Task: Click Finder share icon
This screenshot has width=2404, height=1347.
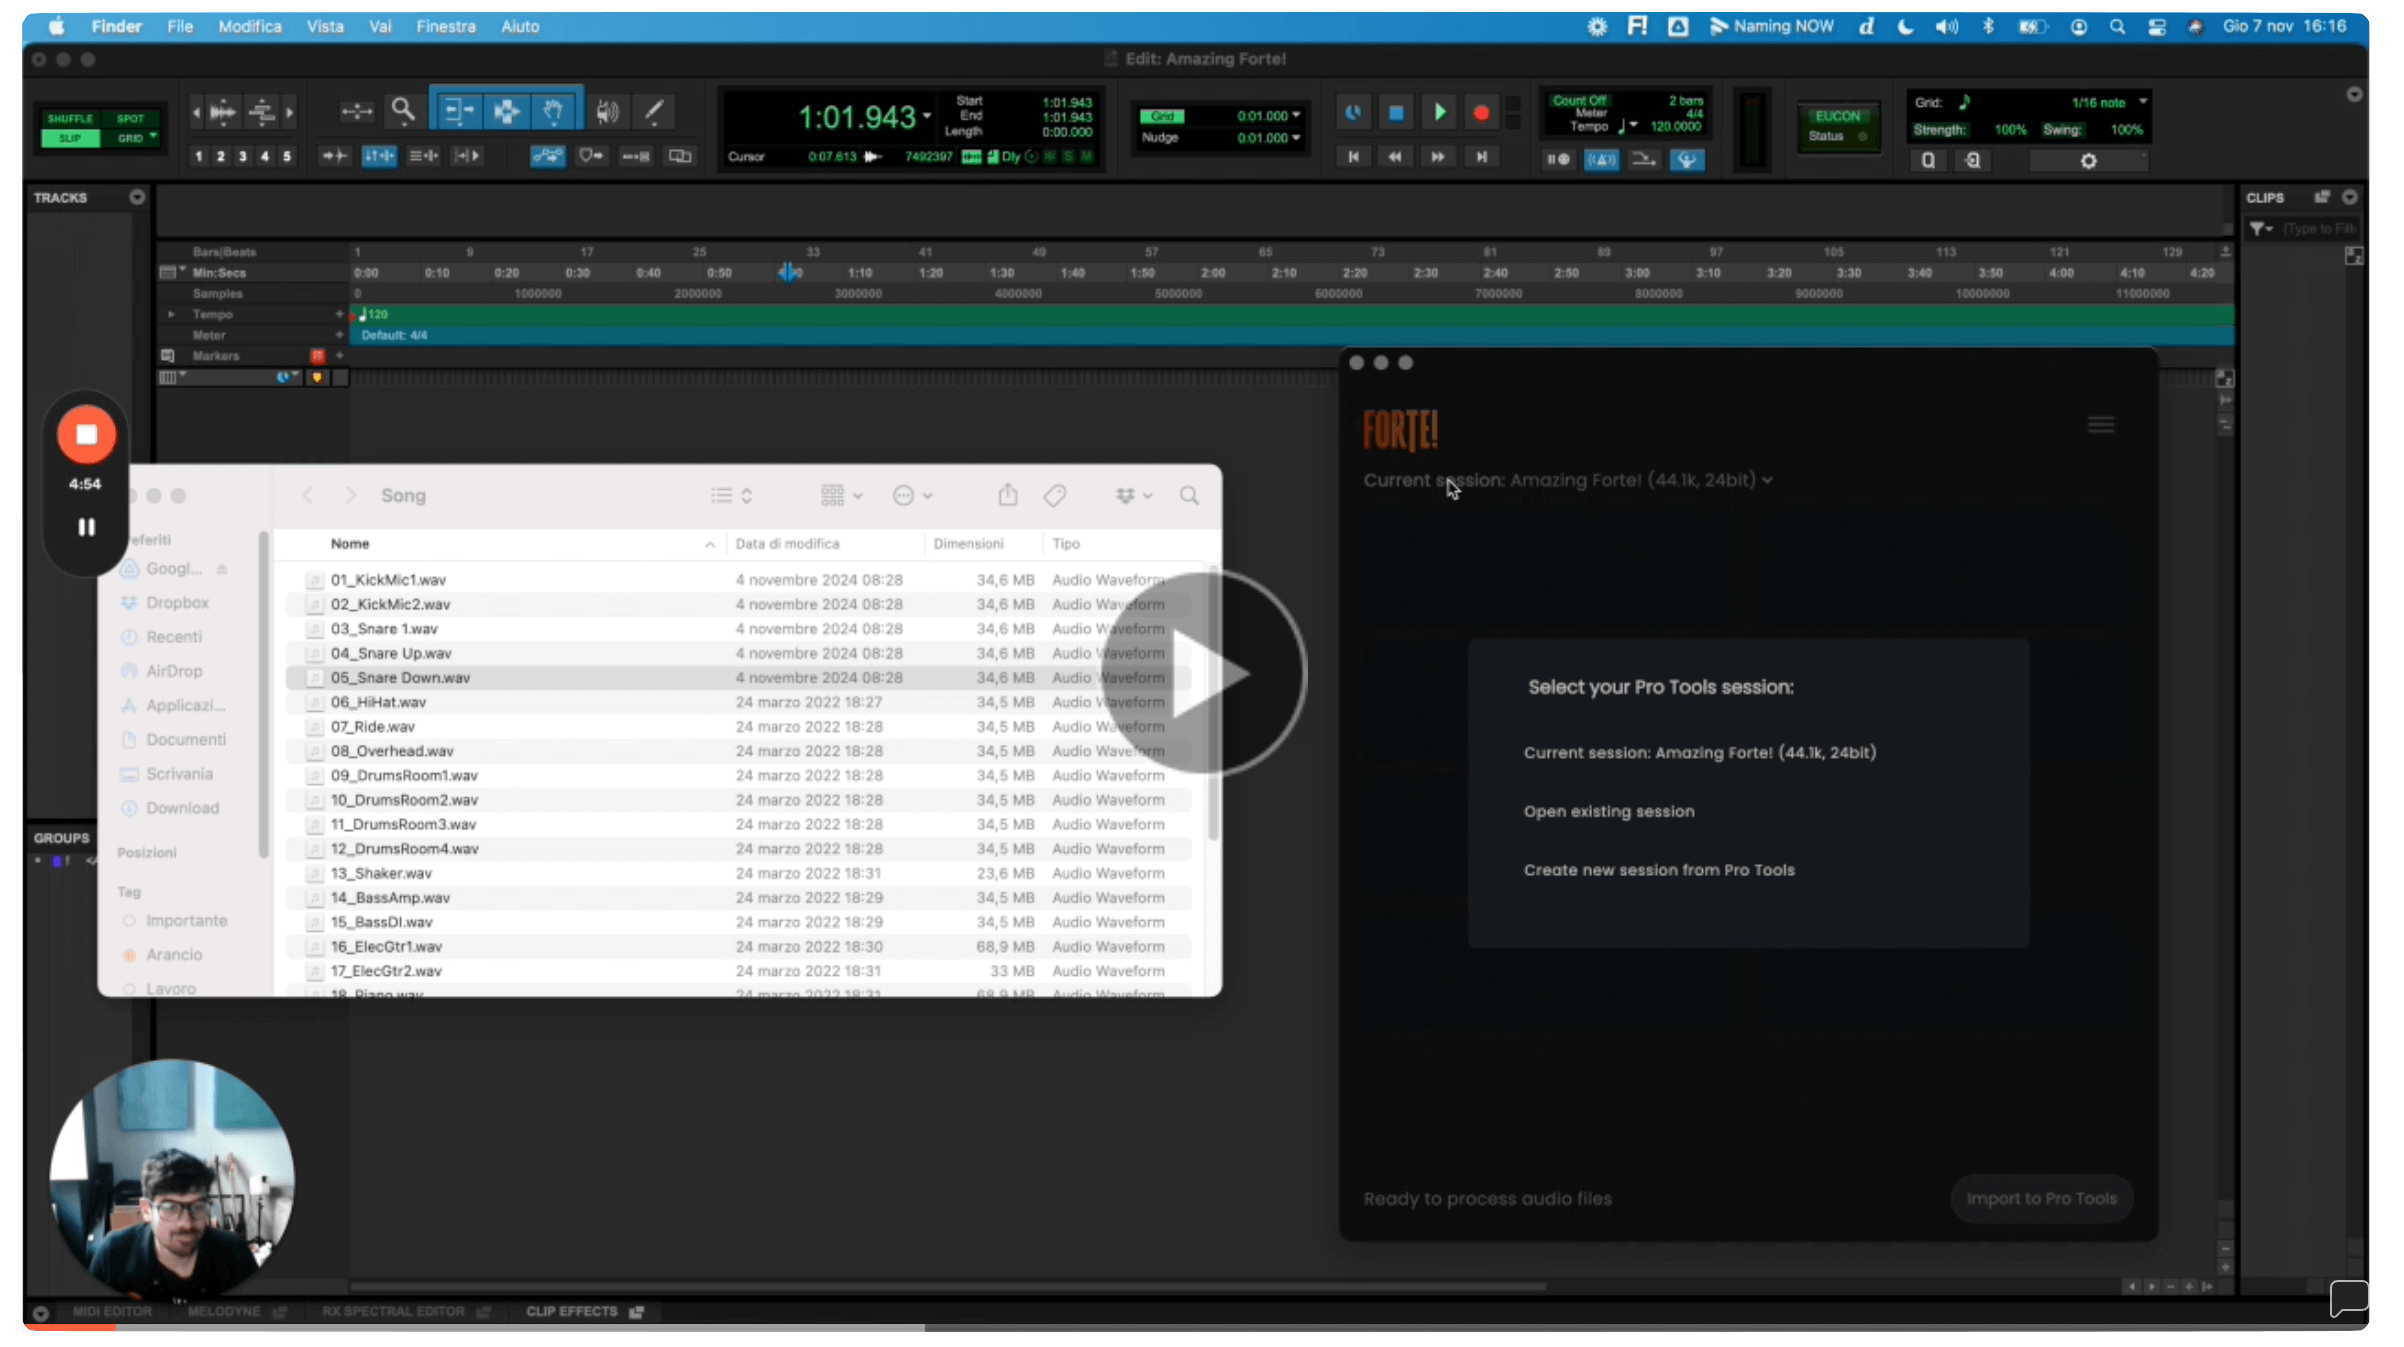Action: 1008,495
